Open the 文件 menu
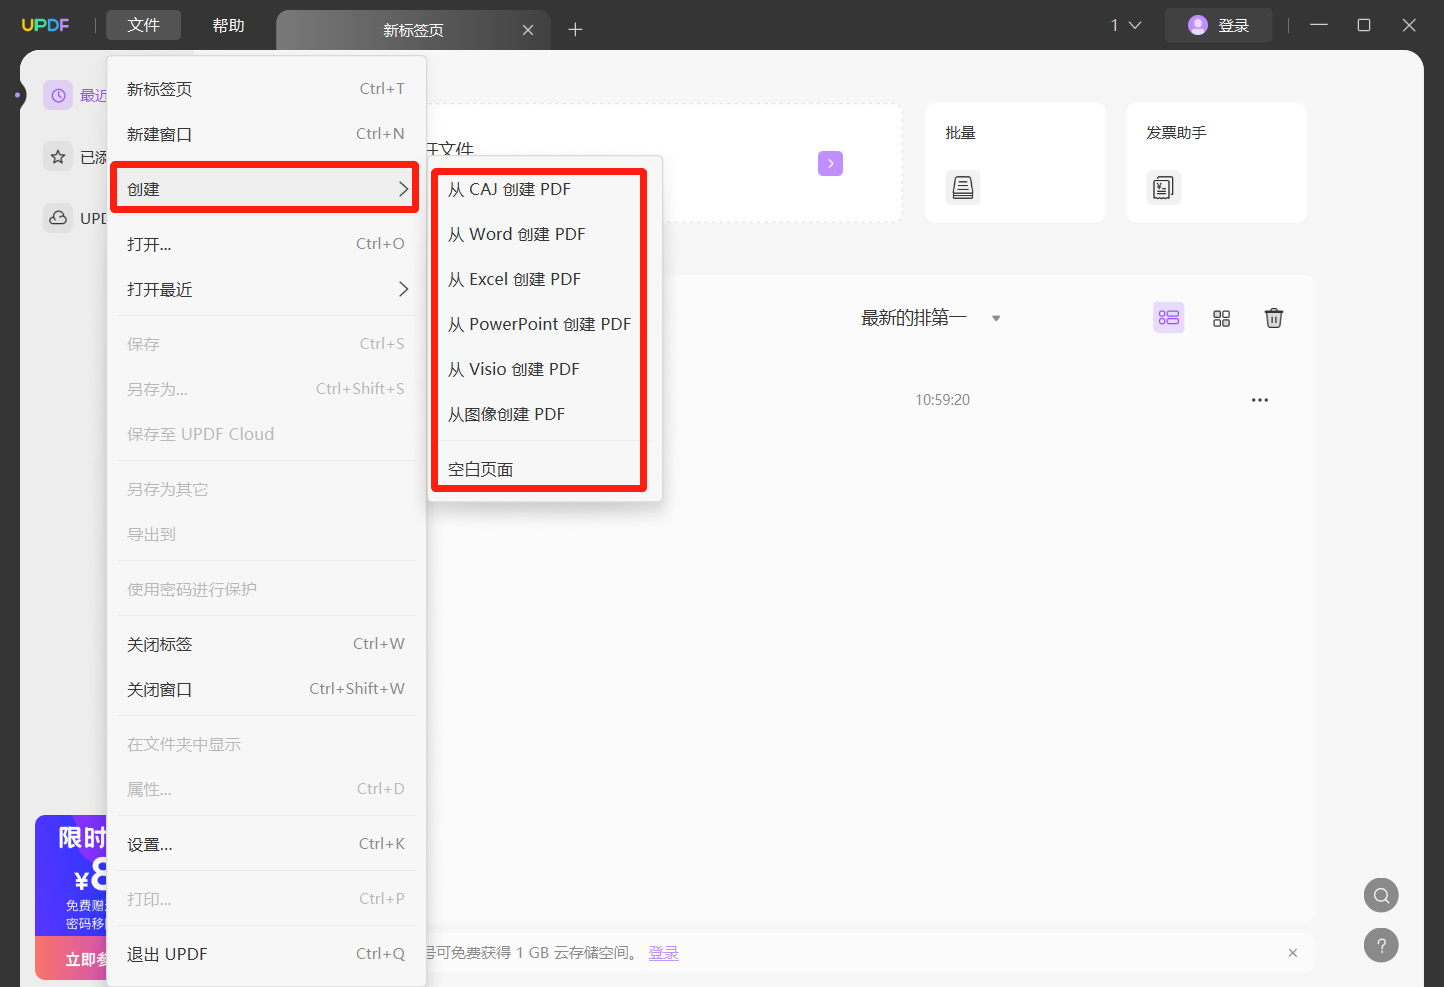Screen dimensions: 1444x987 point(143,25)
